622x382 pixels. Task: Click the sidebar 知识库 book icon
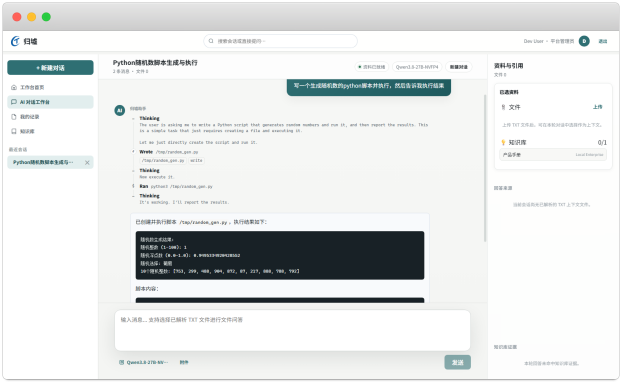coord(14,131)
